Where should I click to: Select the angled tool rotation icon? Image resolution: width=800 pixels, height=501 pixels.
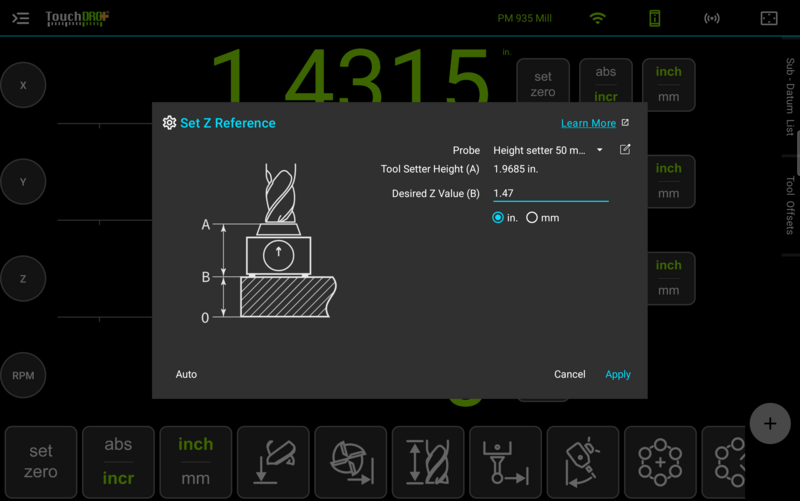pos(583,462)
